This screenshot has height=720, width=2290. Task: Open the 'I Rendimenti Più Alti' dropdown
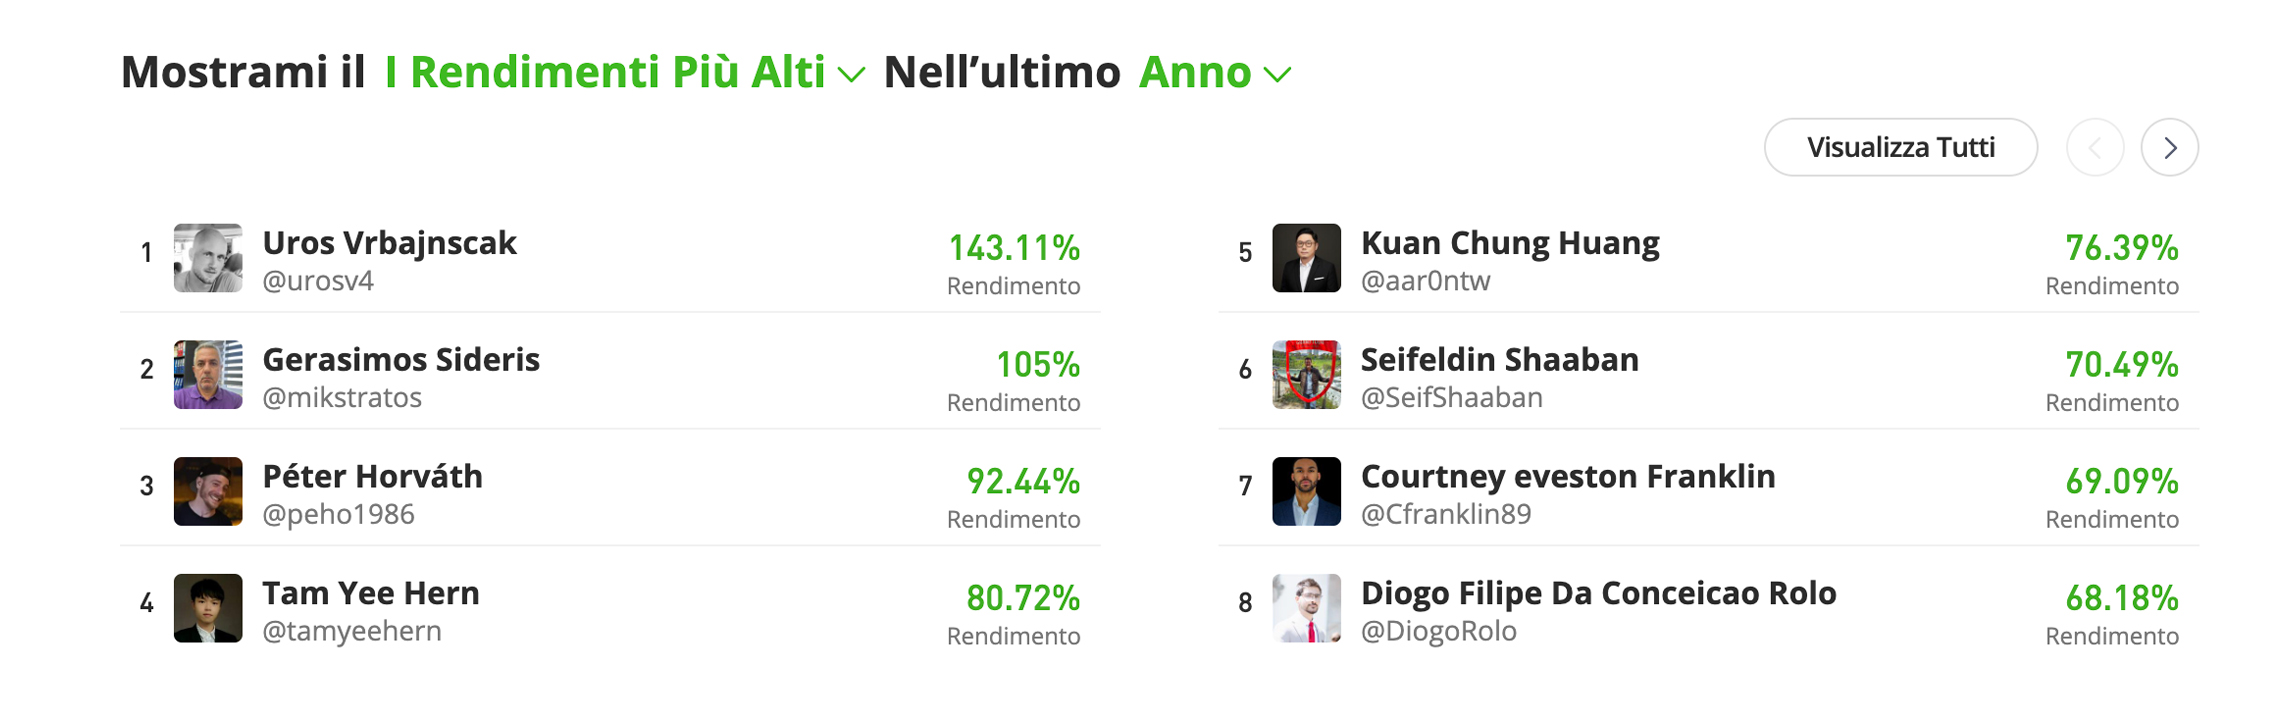(x=624, y=73)
